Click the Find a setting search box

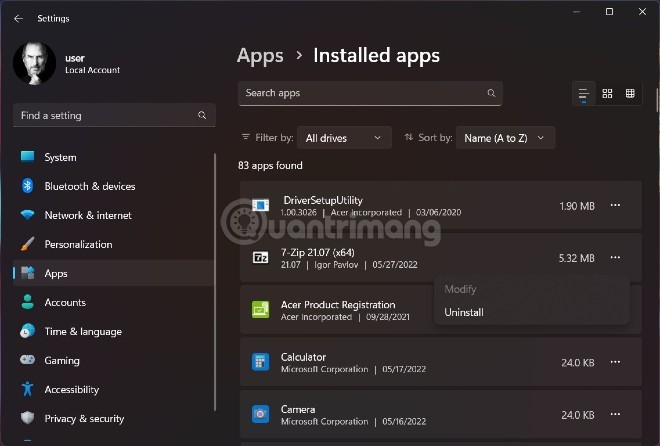pyautogui.click(x=113, y=116)
